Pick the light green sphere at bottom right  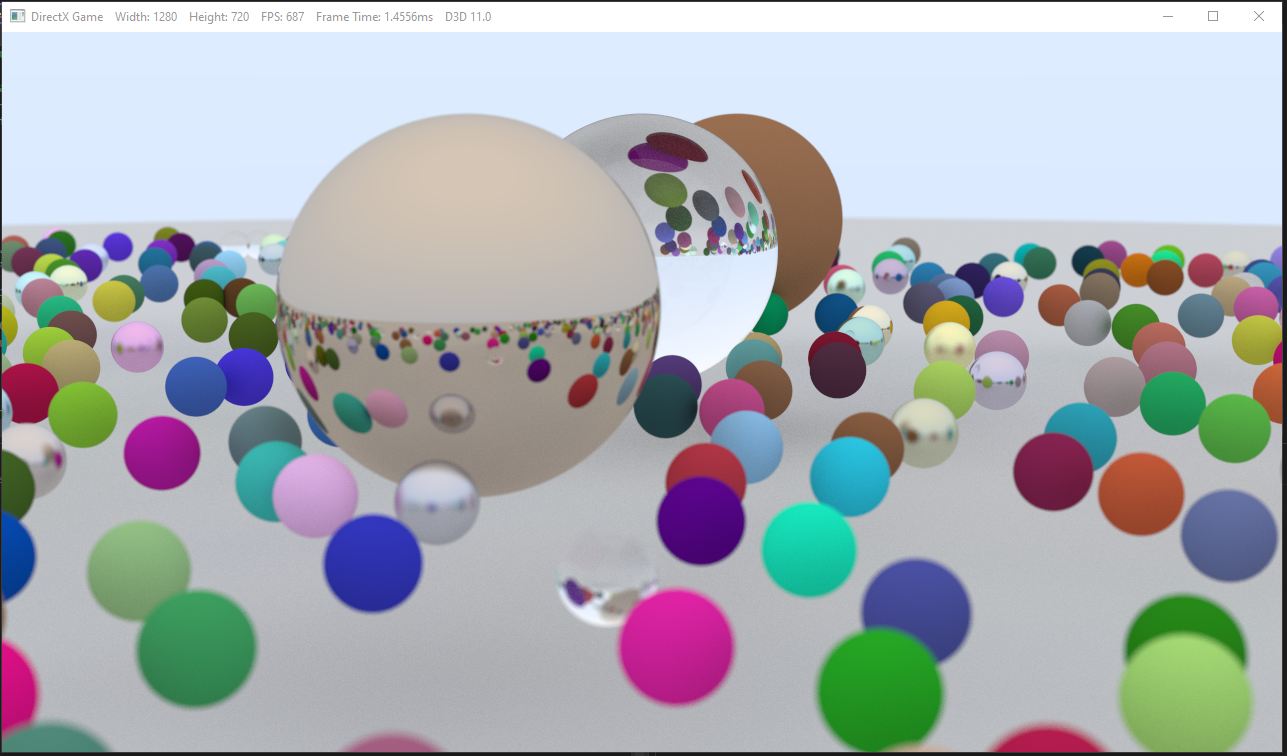(x=1185, y=694)
